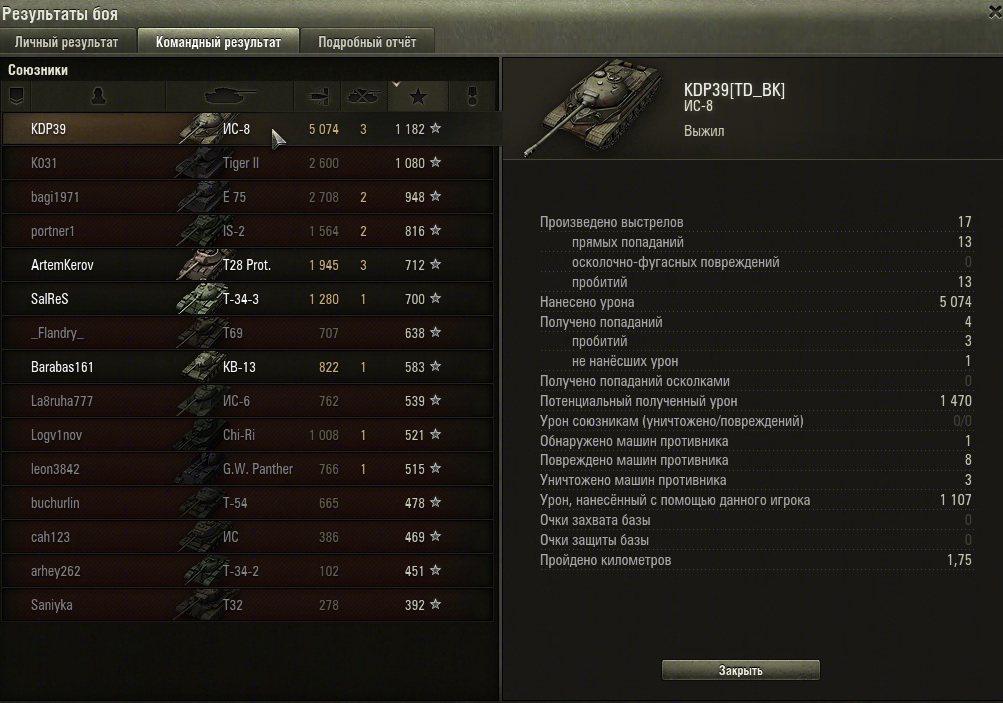Click star icon next to KDP39's 1 182 experience
The image size is (1003, 703).
click(x=436, y=128)
